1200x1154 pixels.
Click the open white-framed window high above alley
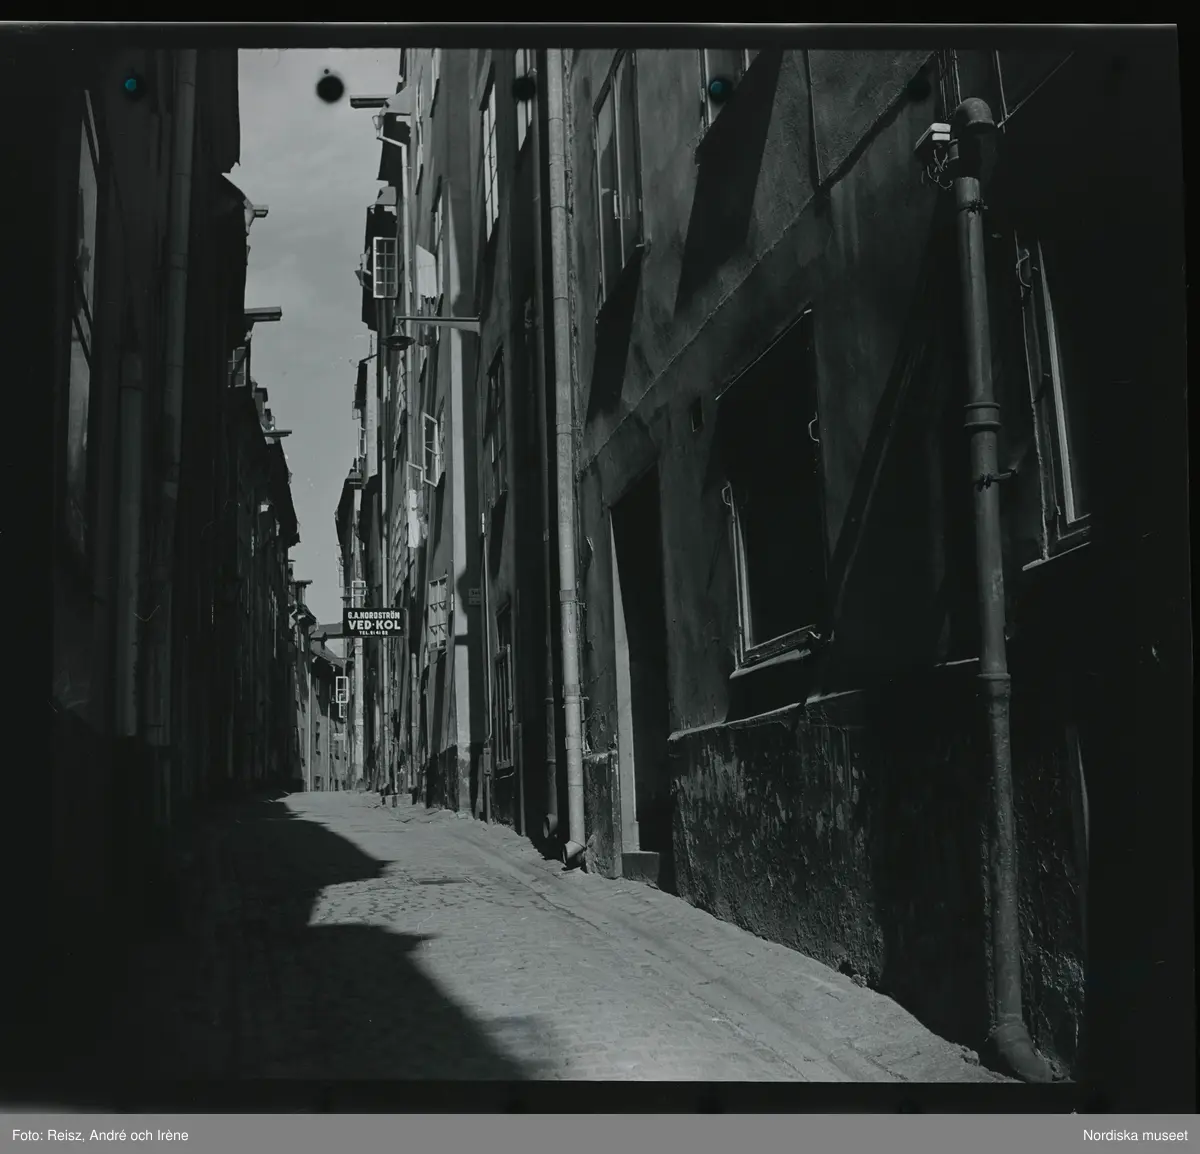point(386,267)
